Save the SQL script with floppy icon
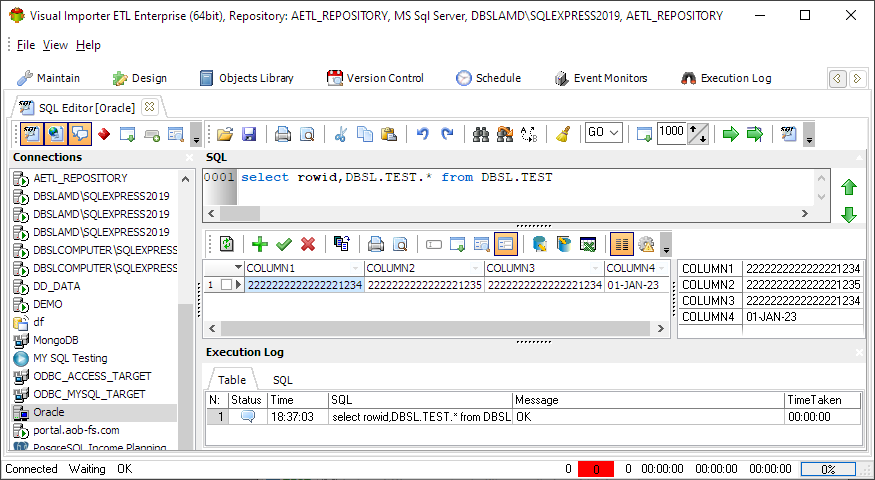The width and height of the screenshot is (875, 480). (x=249, y=134)
